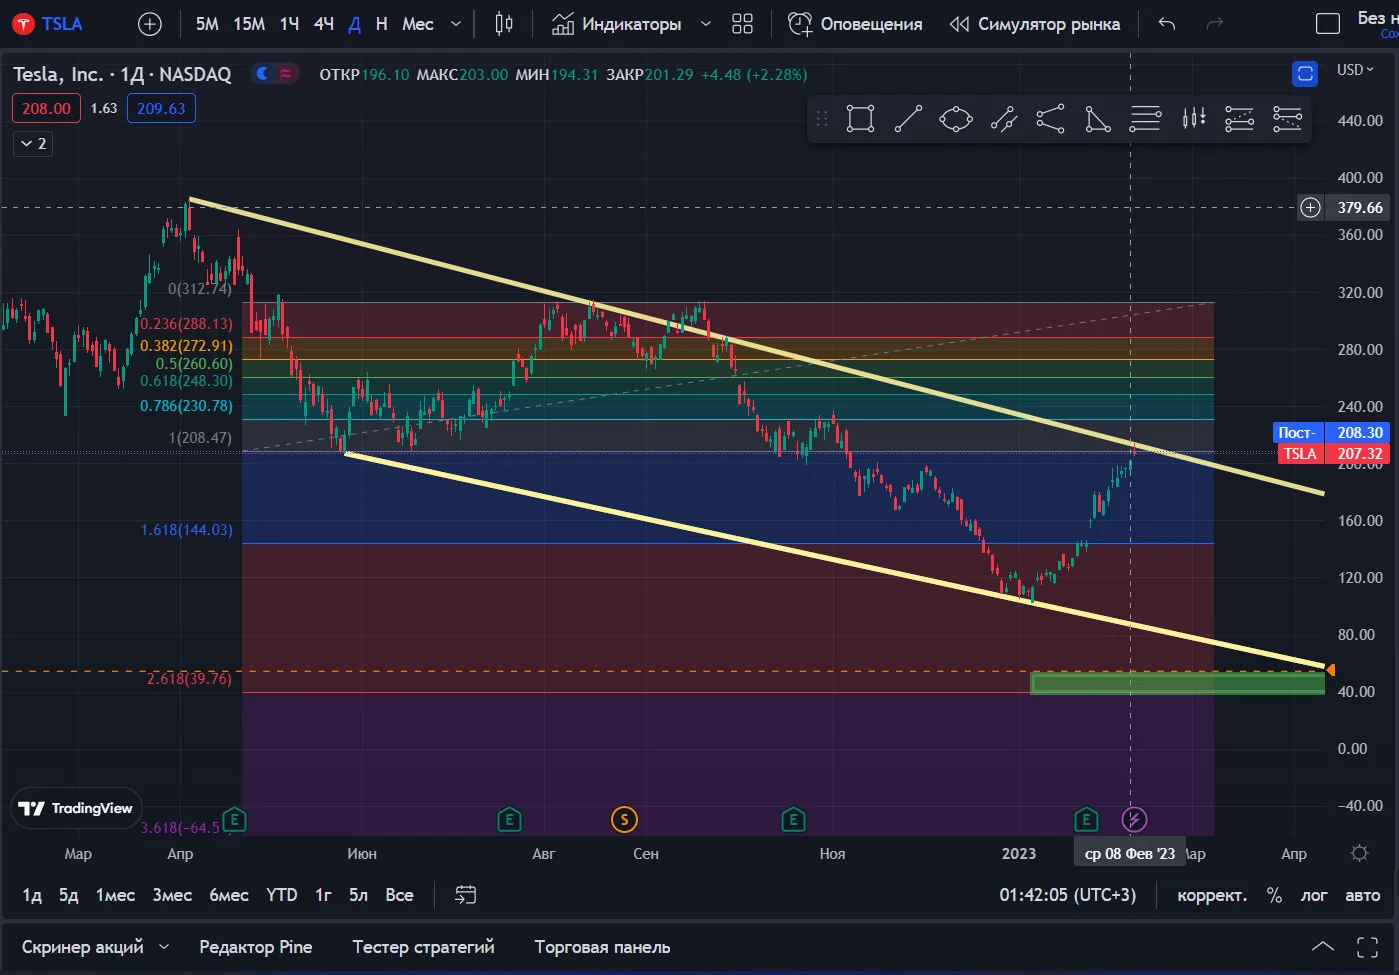
Task: Switch to the 1Ч interval
Action: tap(289, 24)
